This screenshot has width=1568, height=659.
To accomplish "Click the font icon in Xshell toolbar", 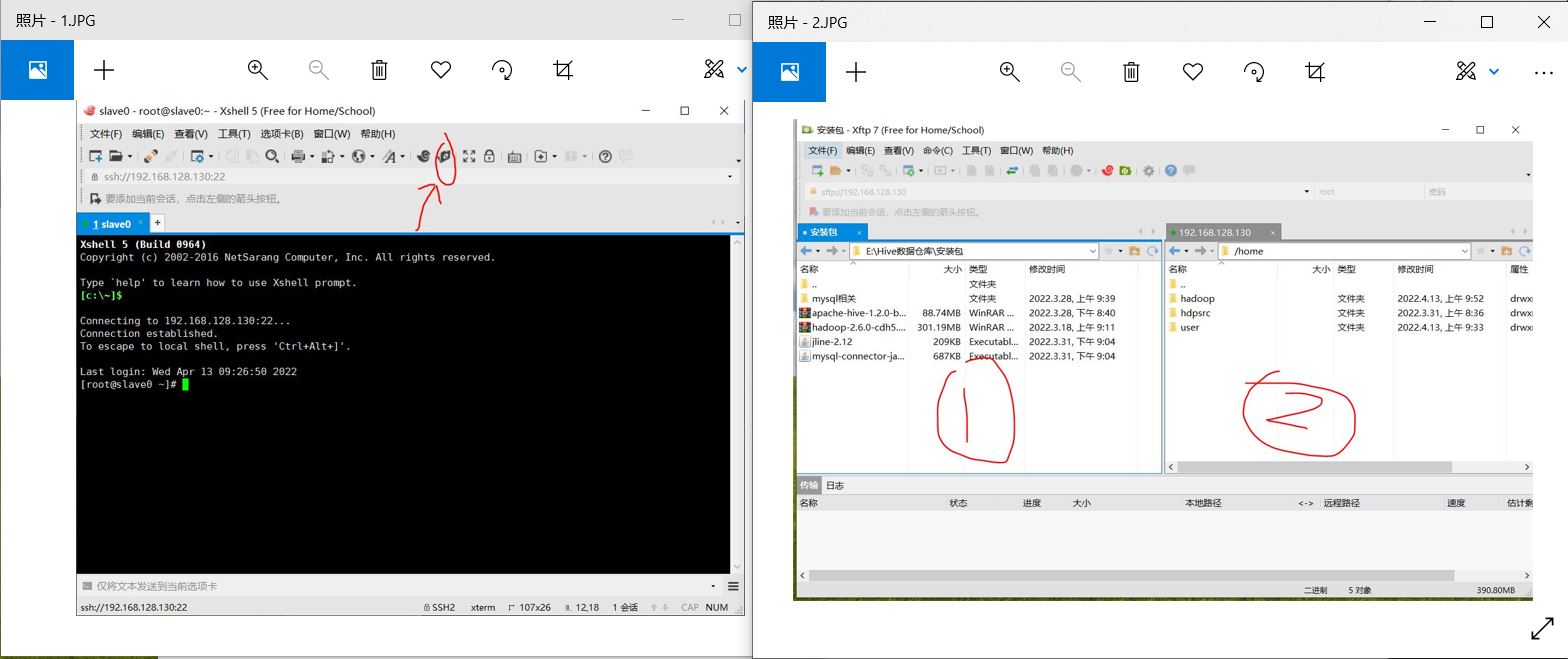I will point(389,156).
